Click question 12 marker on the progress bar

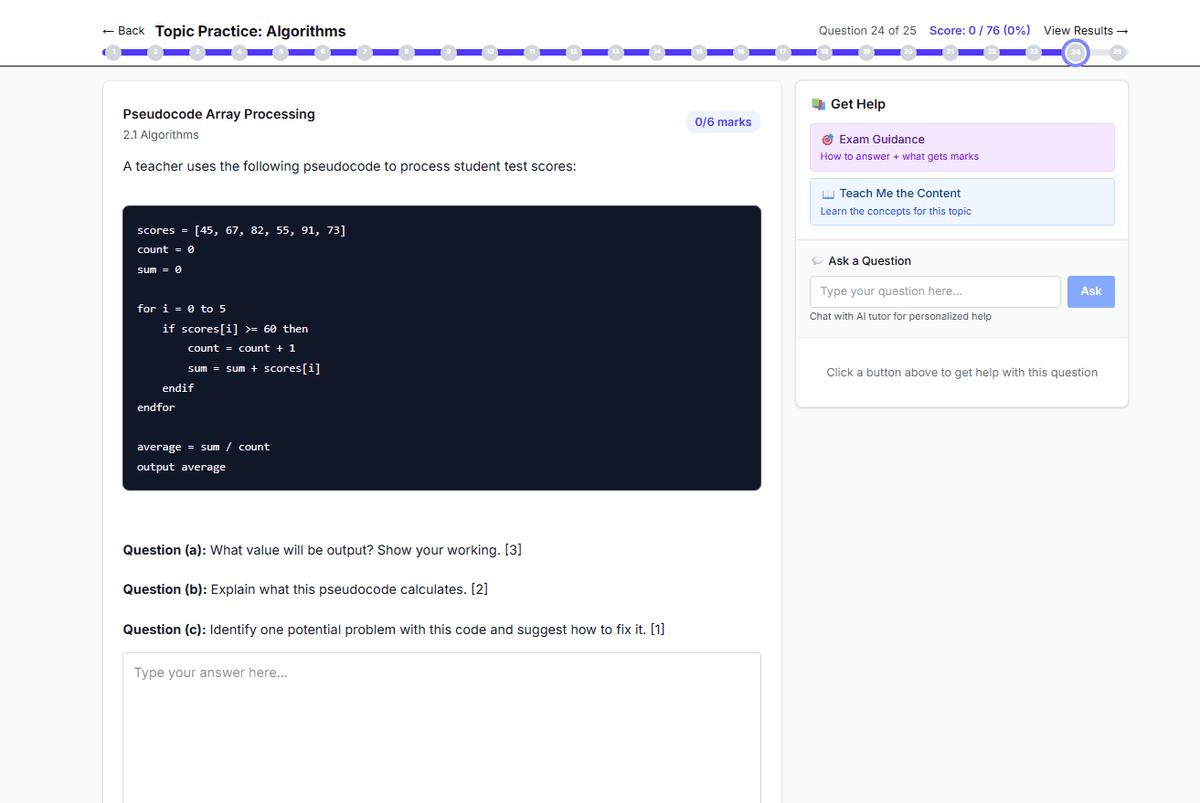pyautogui.click(x=573, y=52)
